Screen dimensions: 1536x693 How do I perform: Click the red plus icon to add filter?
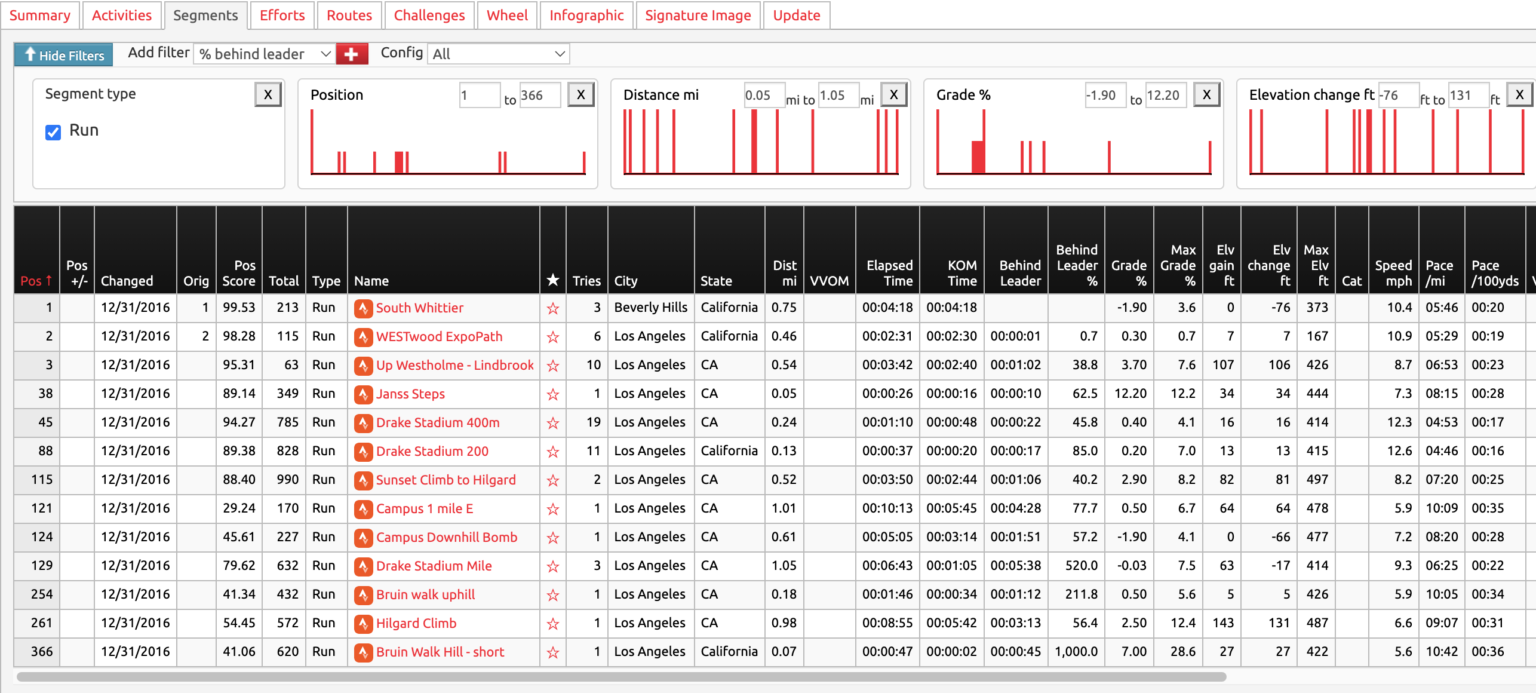tap(350, 53)
